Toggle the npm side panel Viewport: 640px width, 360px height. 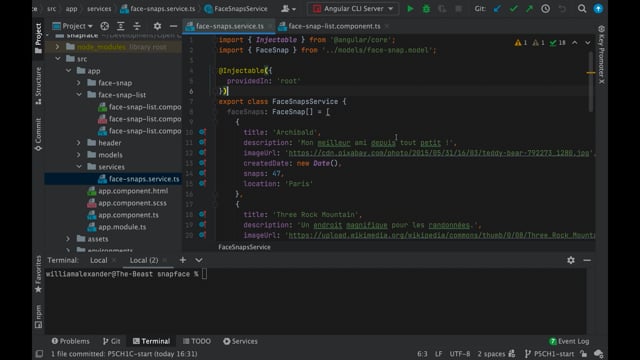(38, 316)
